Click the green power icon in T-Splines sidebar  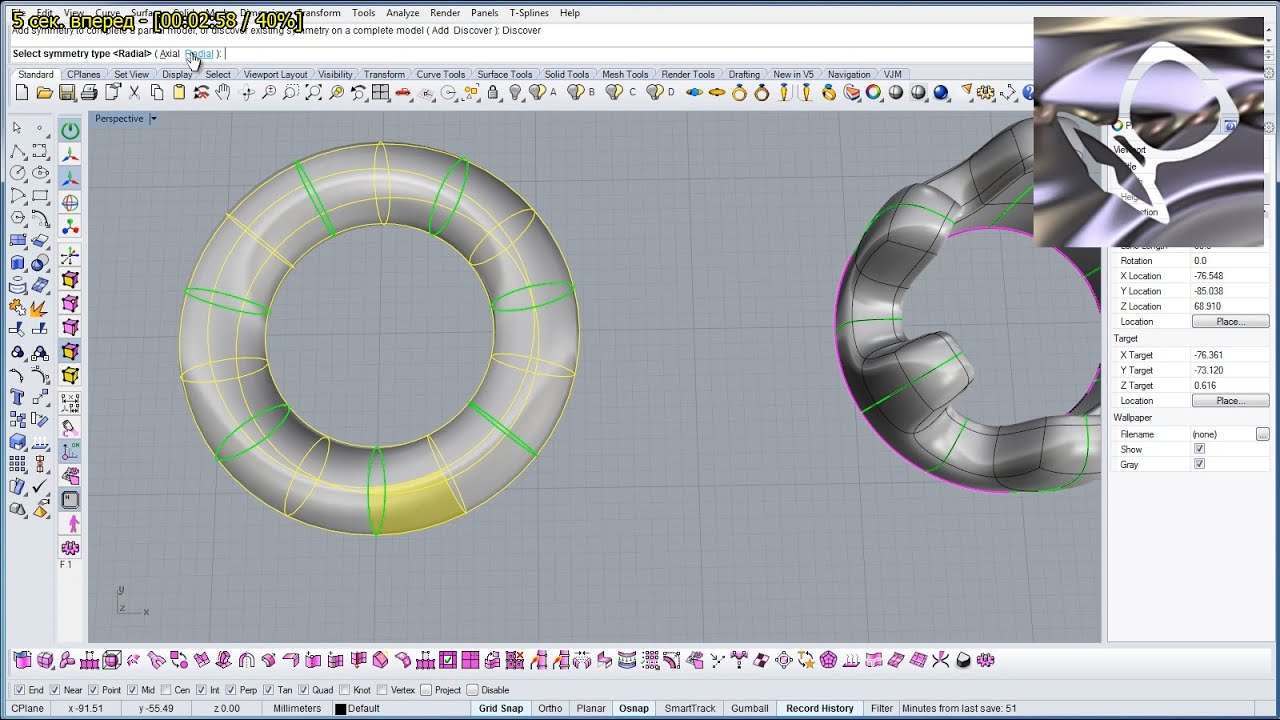click(70, 131)
